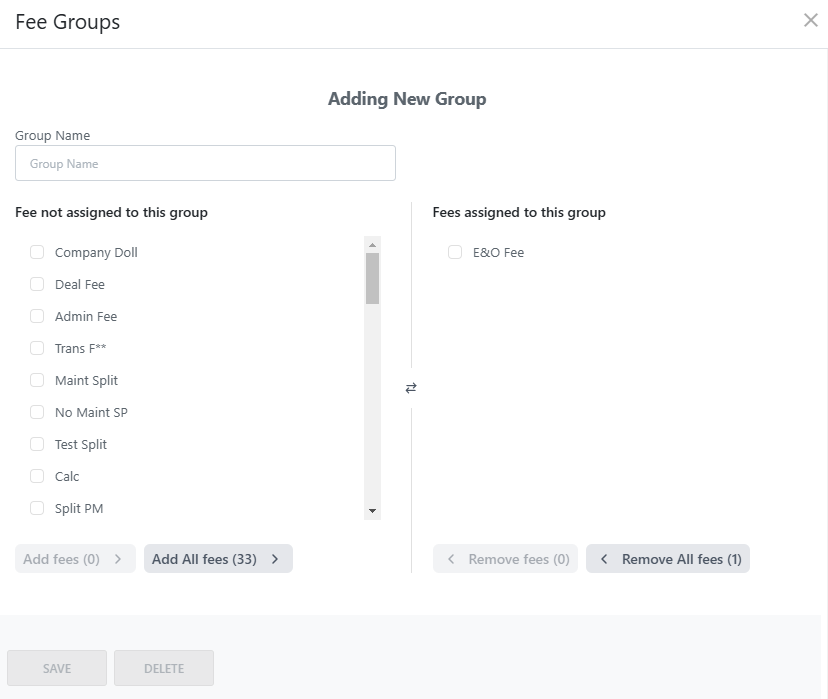Image resolution: width=828 pixels, height=699 pixels.
Task: Check the Test Split checkbox
Action: coord(37,444)
